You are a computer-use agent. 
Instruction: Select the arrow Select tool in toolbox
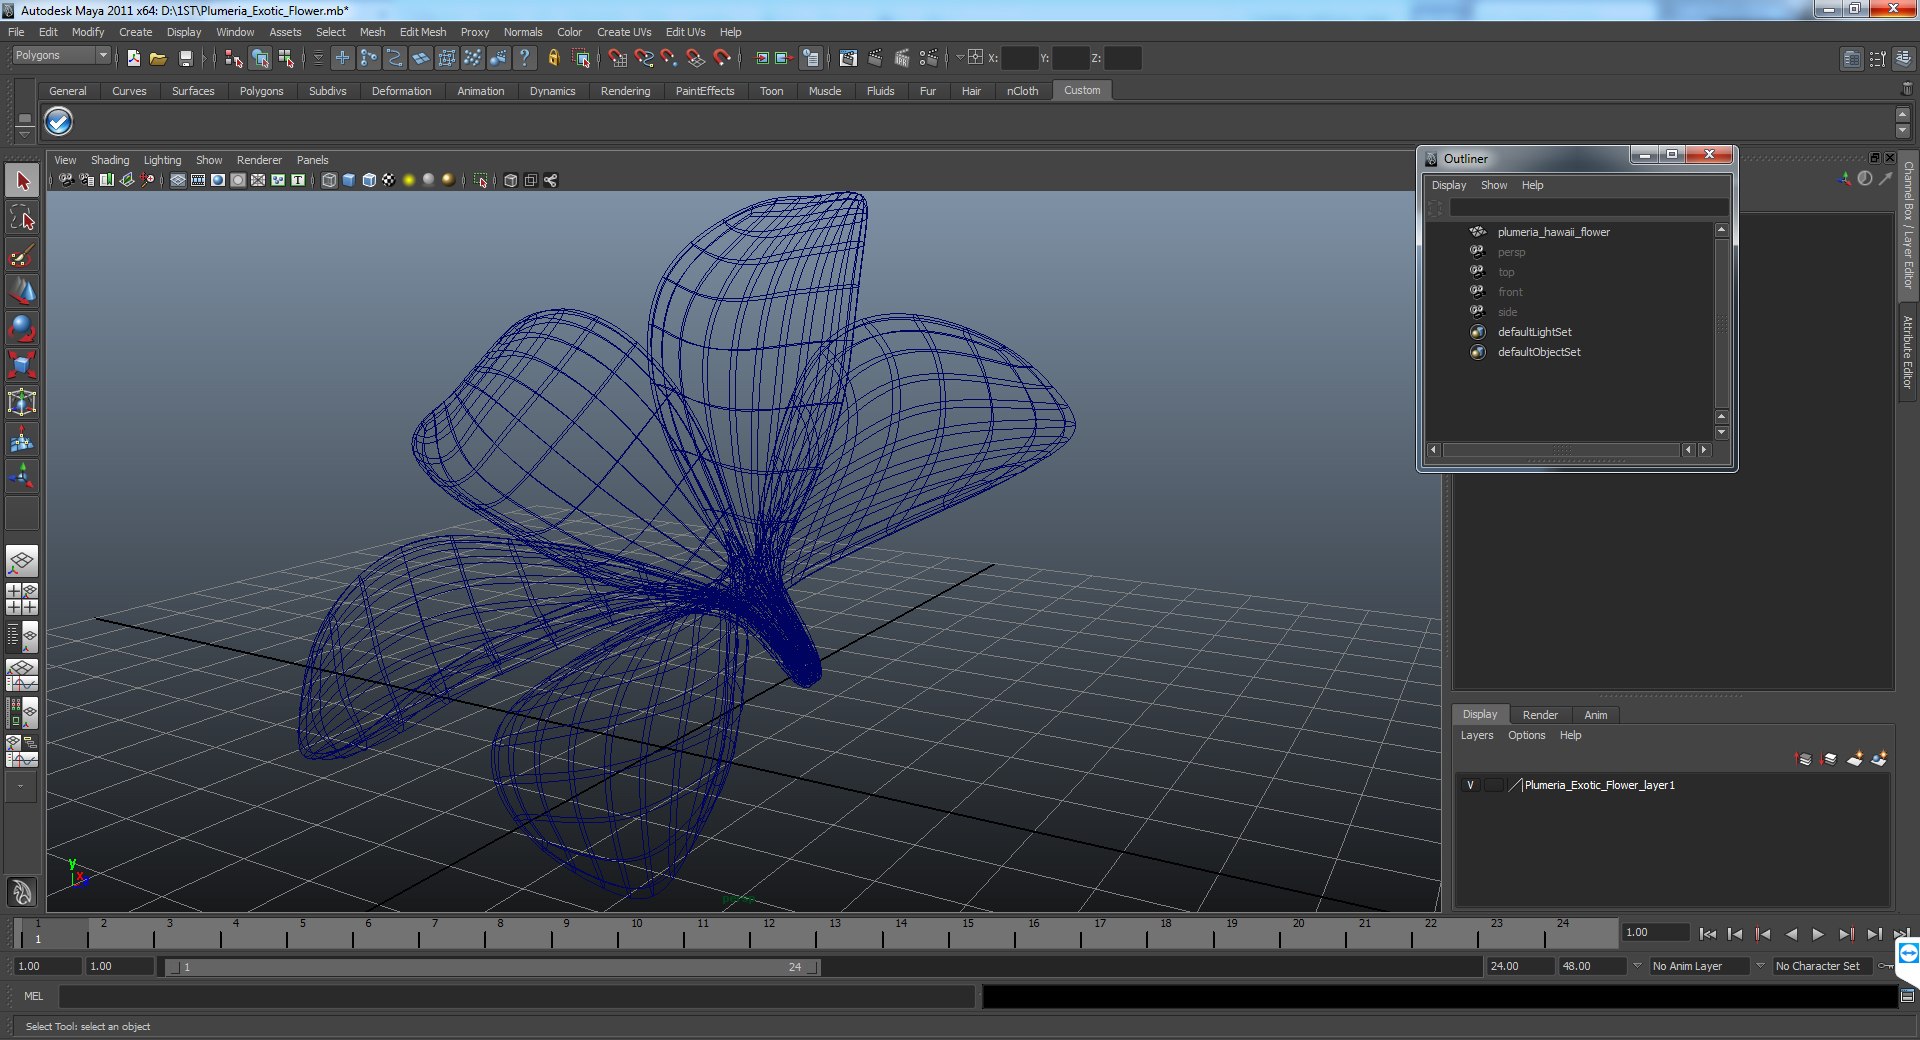22,181
